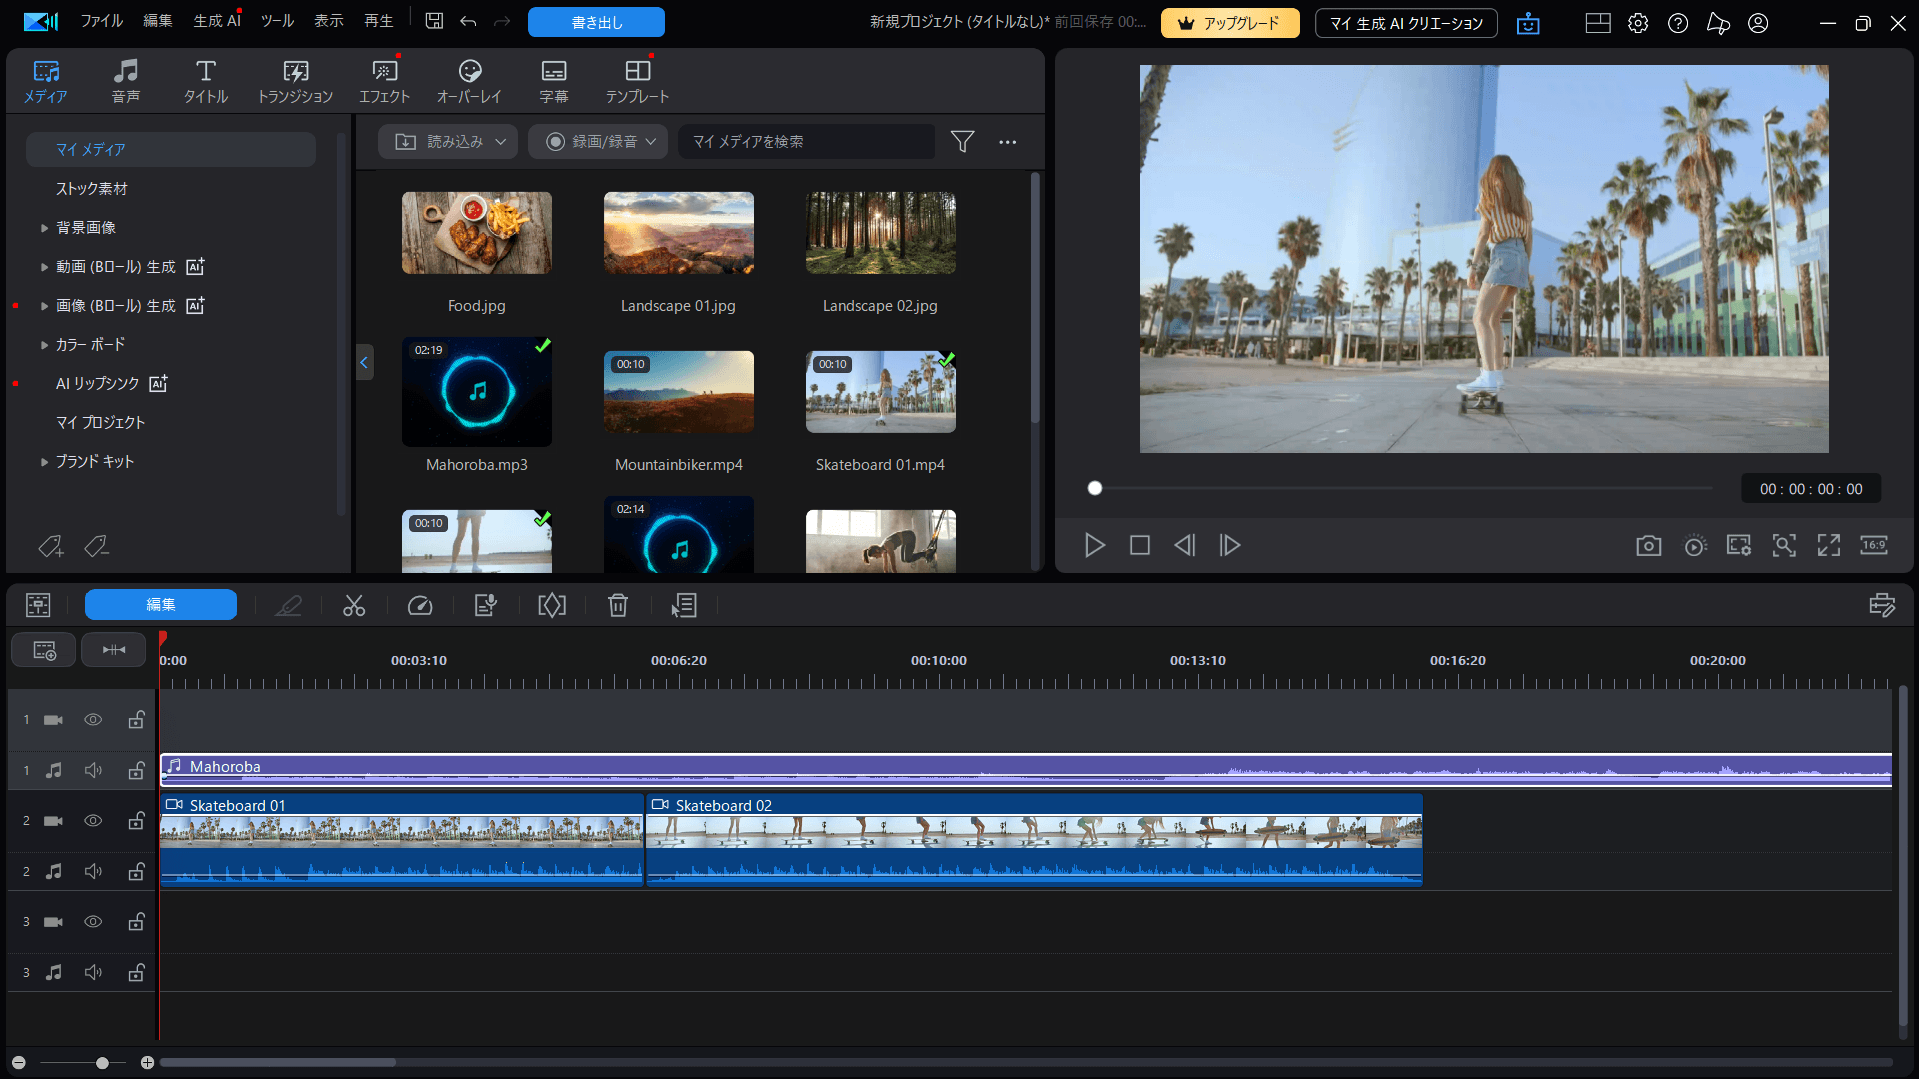Open the filter funnel icon in media library
1919x1079 pixels.
pos(962,142)
